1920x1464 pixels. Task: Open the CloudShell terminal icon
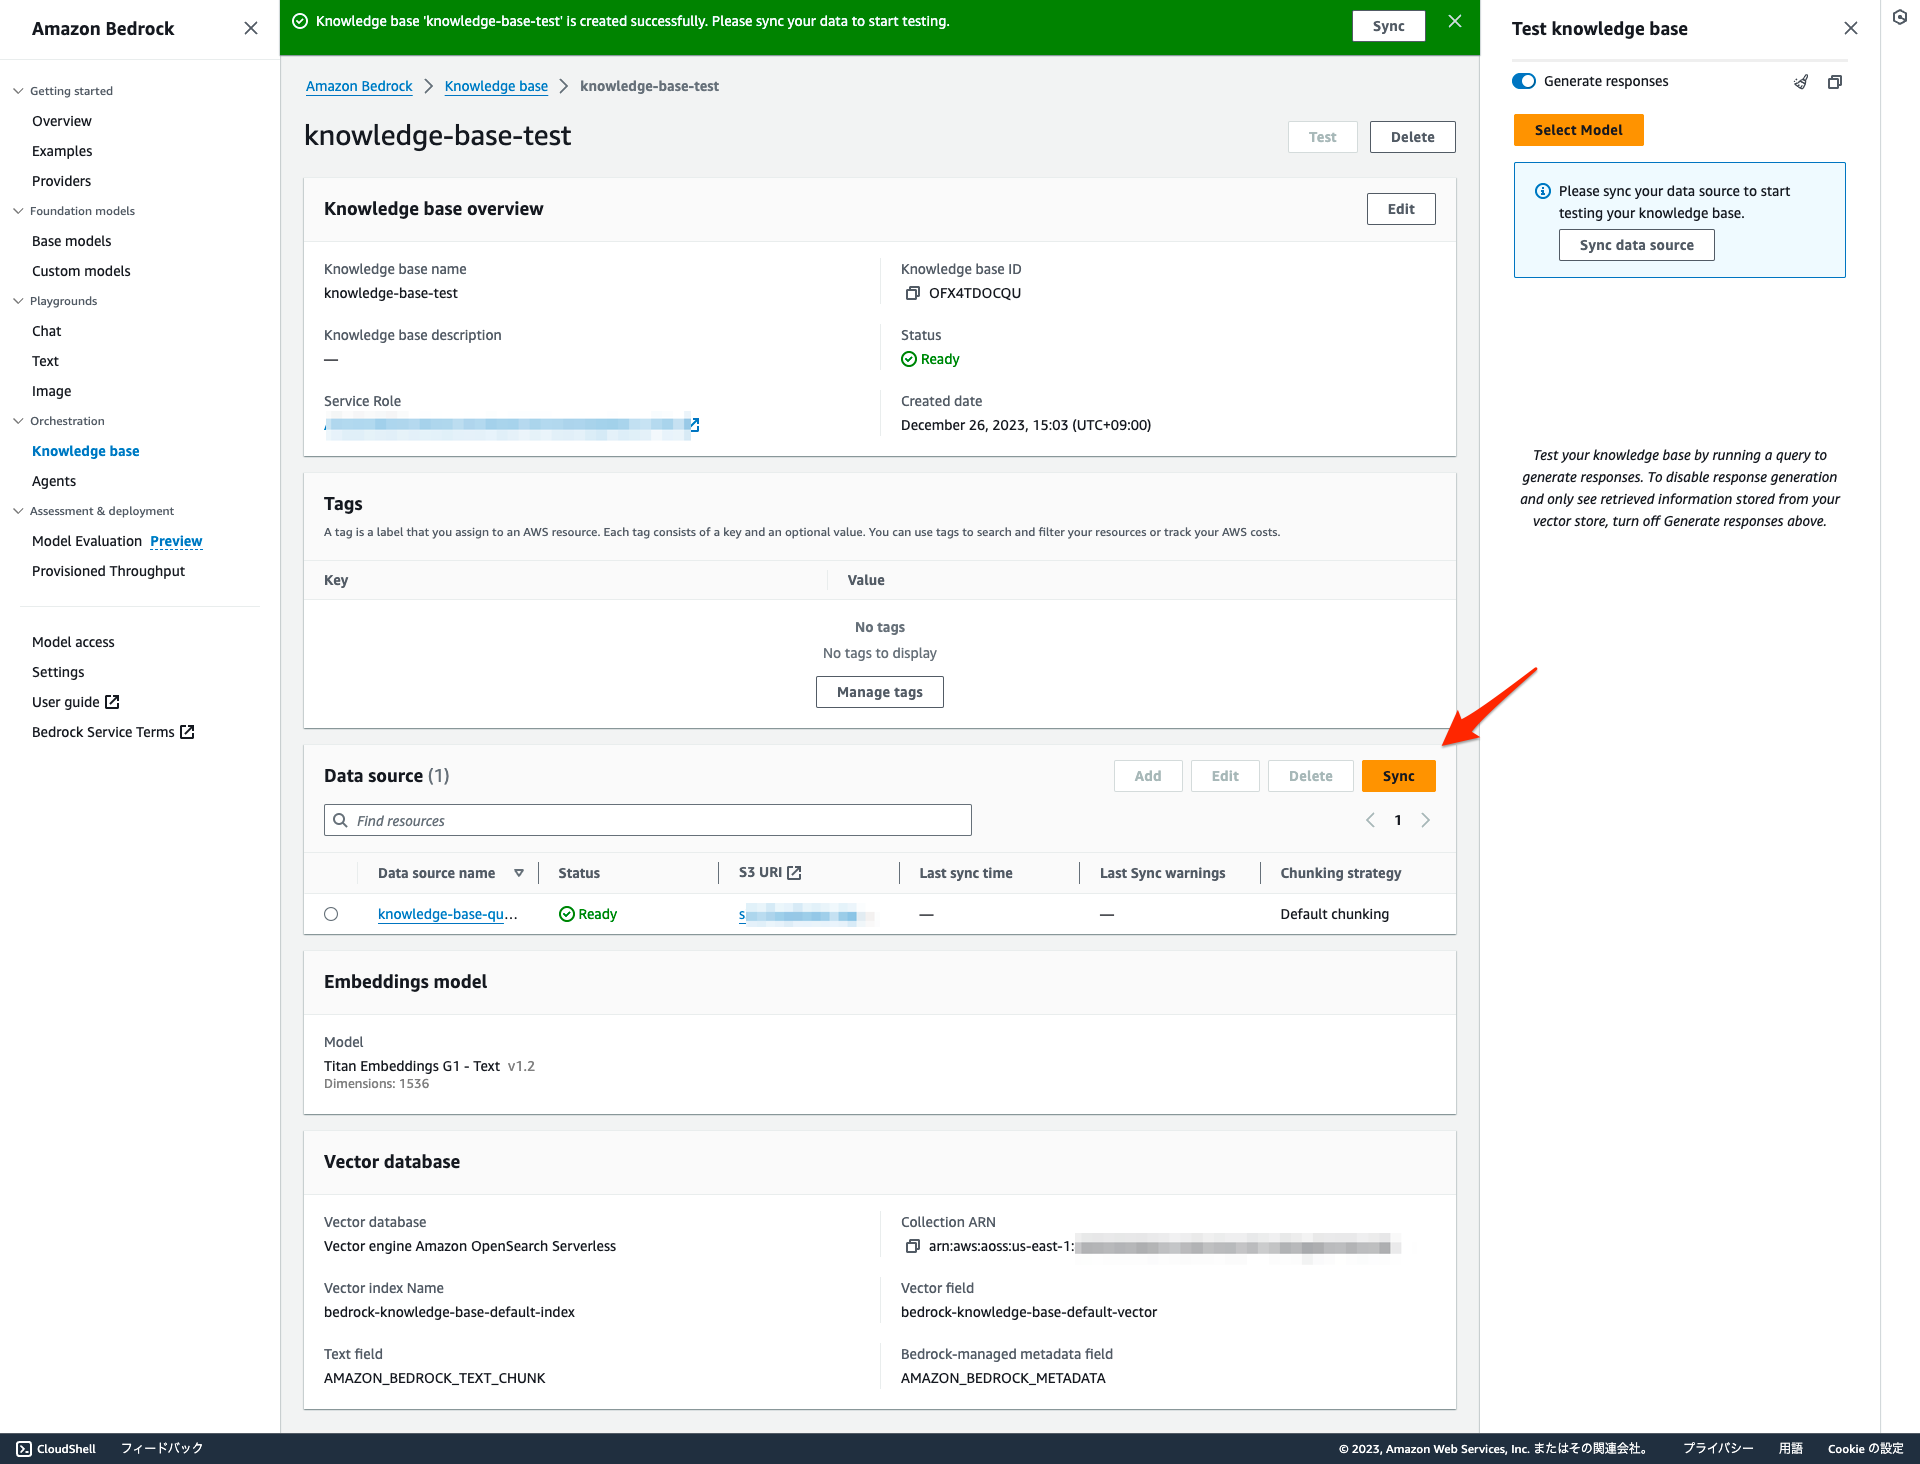24,1448
